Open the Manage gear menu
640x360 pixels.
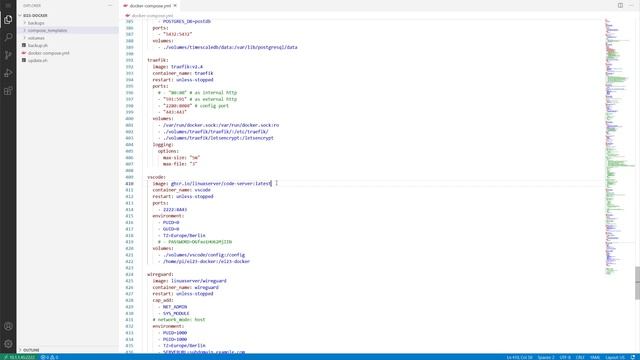pos(8,344)
